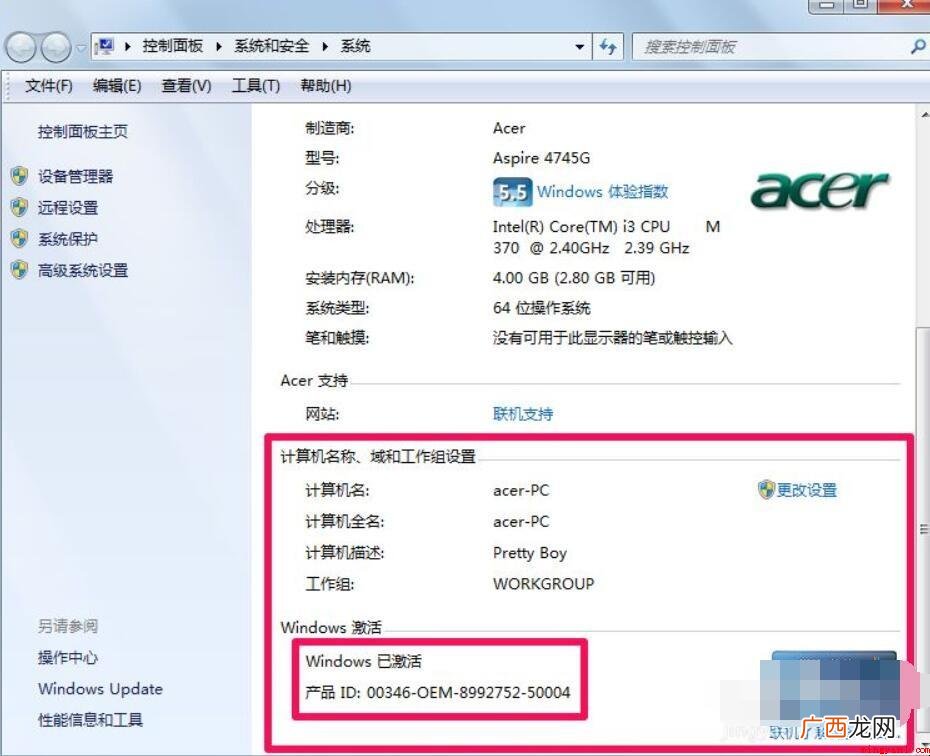Open 高级系统设置 from the sidebar

coord(83,270)
